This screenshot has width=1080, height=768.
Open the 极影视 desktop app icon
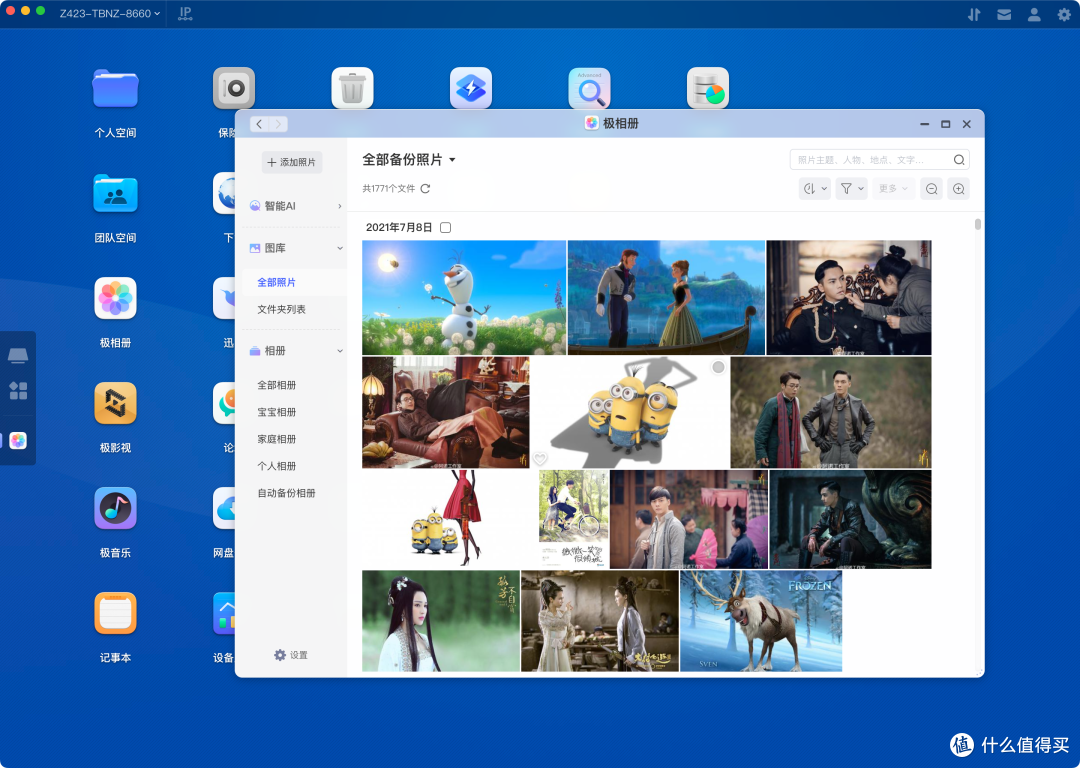point(115,404)
